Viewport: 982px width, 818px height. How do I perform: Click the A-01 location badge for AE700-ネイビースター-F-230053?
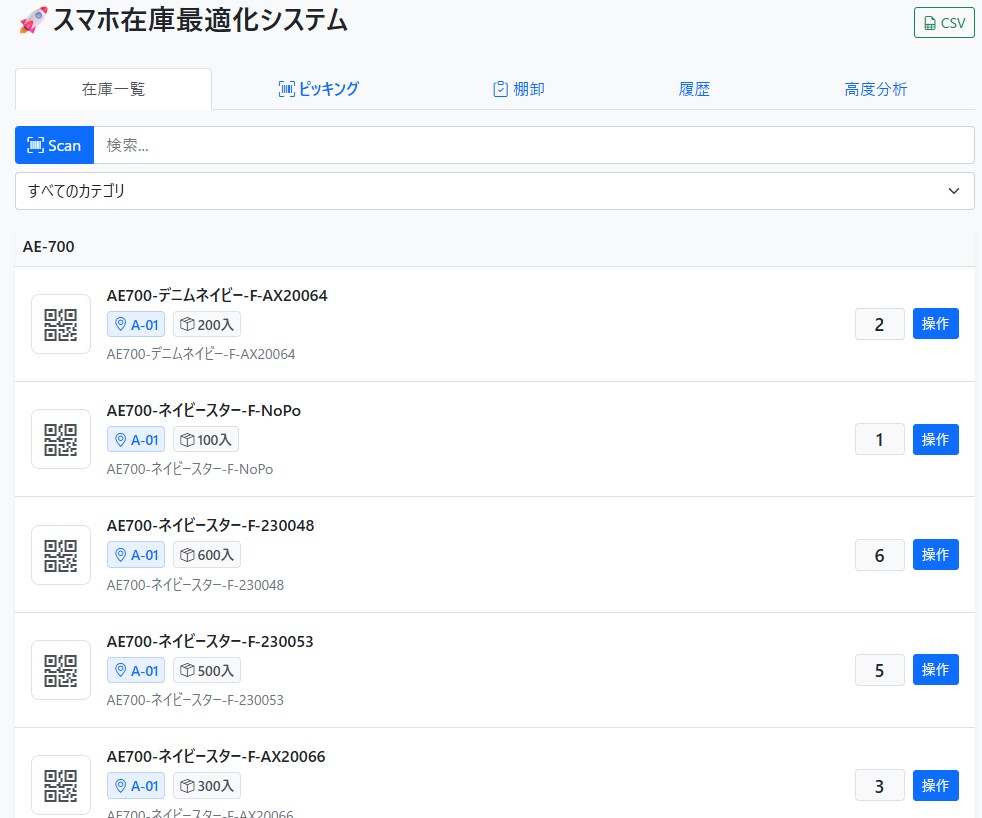[x=136, y=670]
